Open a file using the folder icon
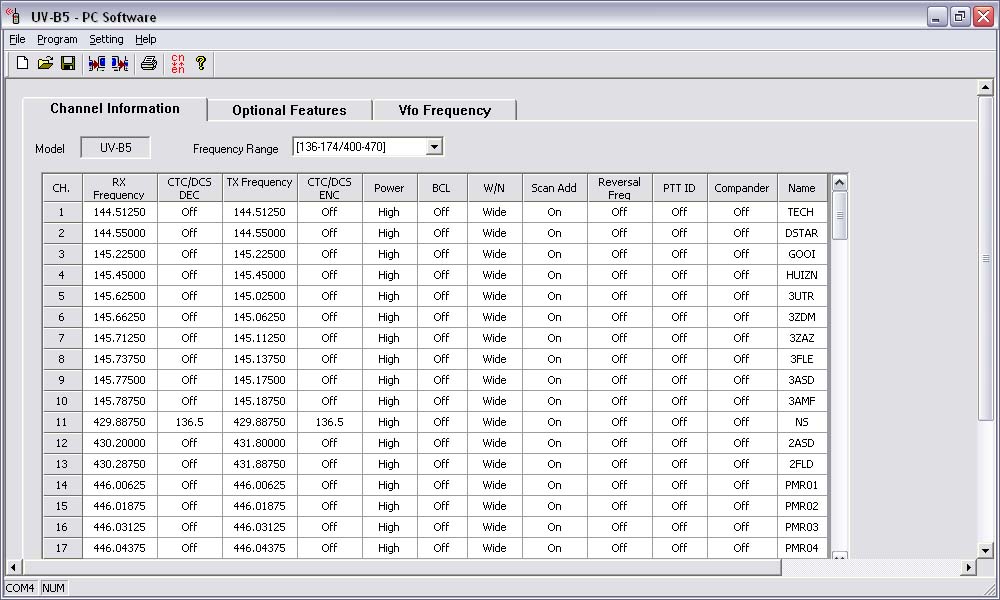Screen dimensions: 1000x600 tap(45, 64)
